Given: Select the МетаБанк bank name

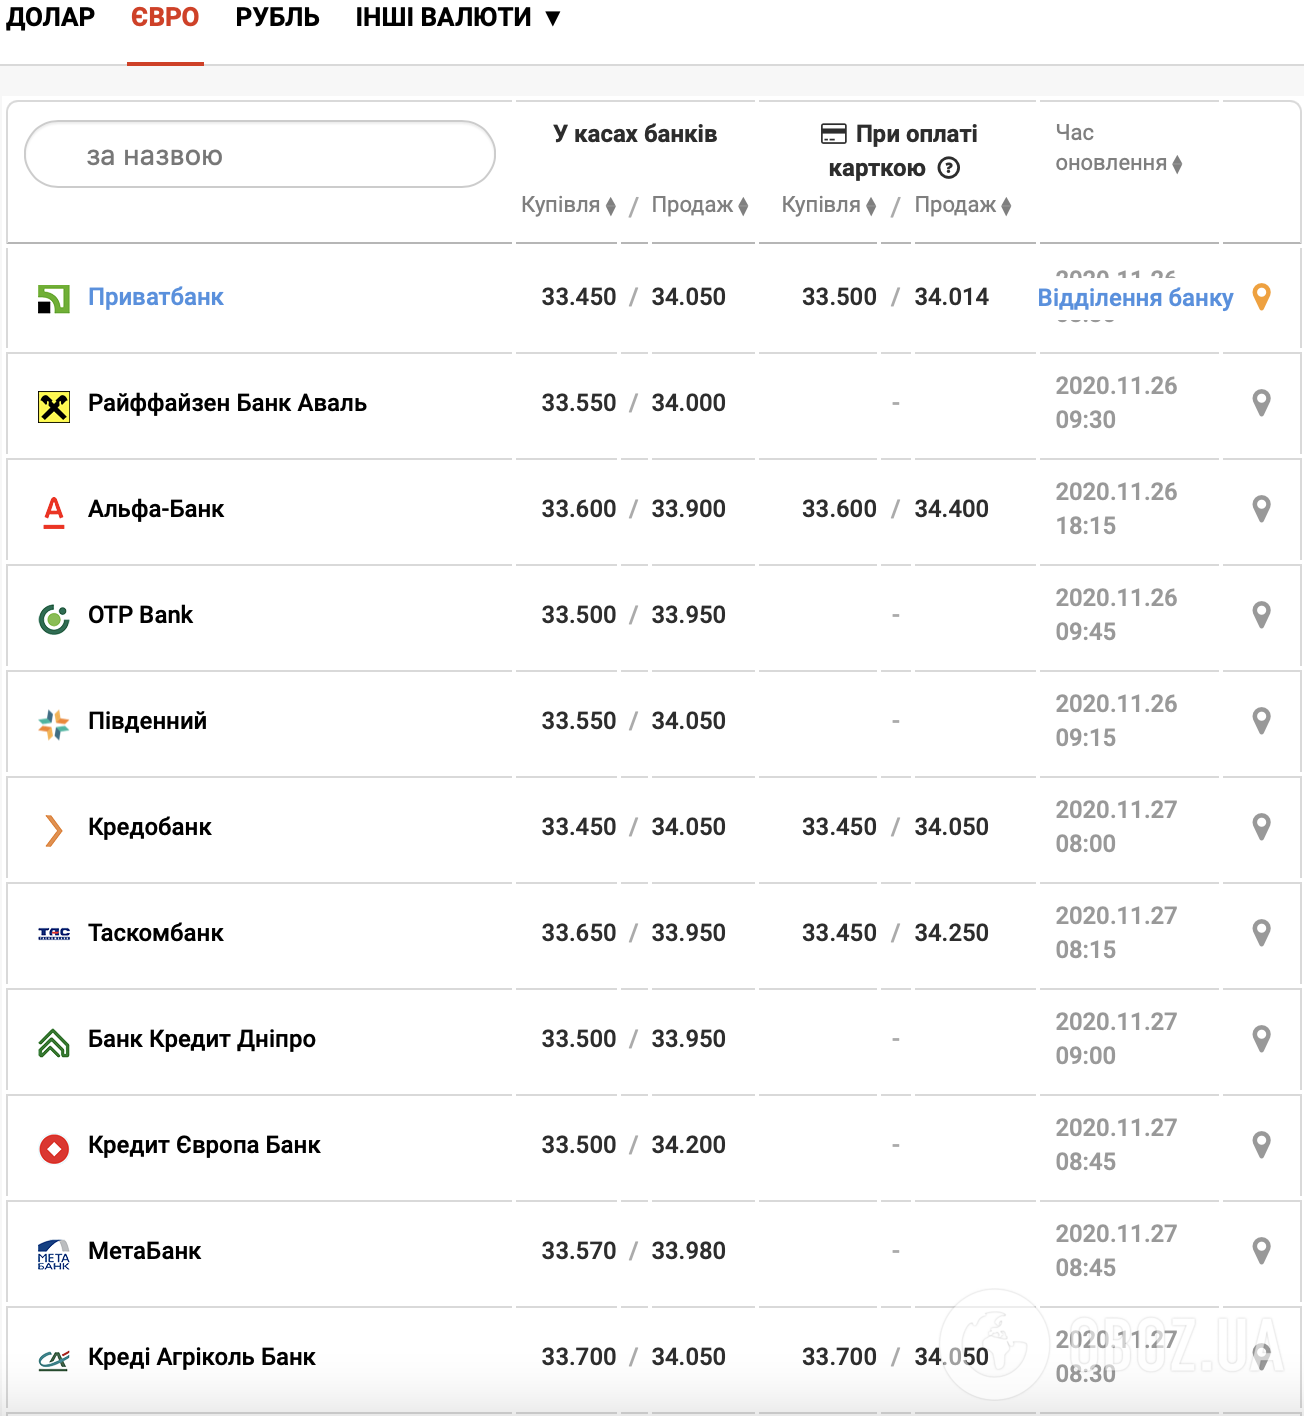Looking at the screenshot, I should pos(145,1251).
